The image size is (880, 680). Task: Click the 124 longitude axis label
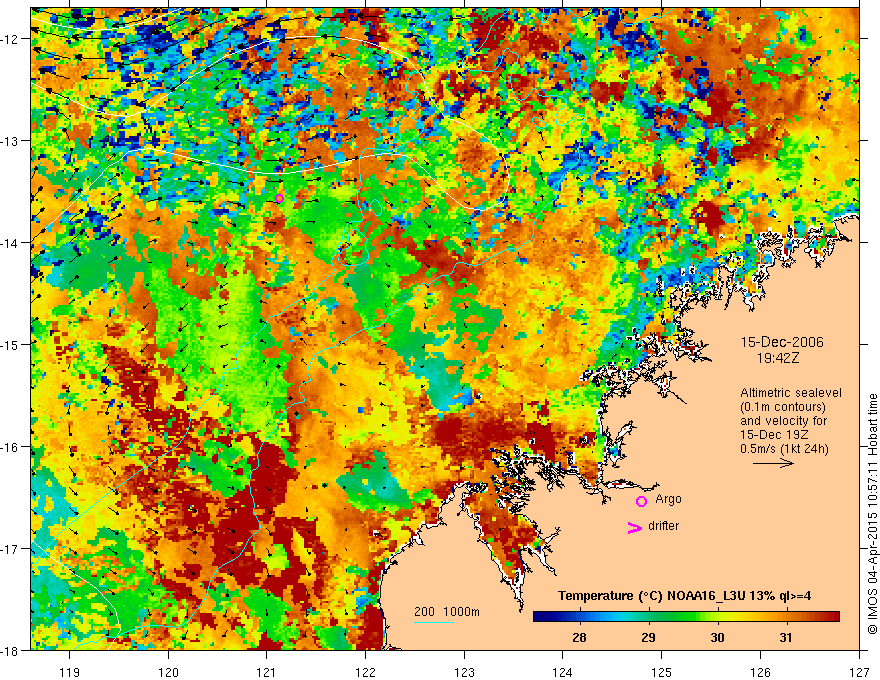(x=562, y=672)
